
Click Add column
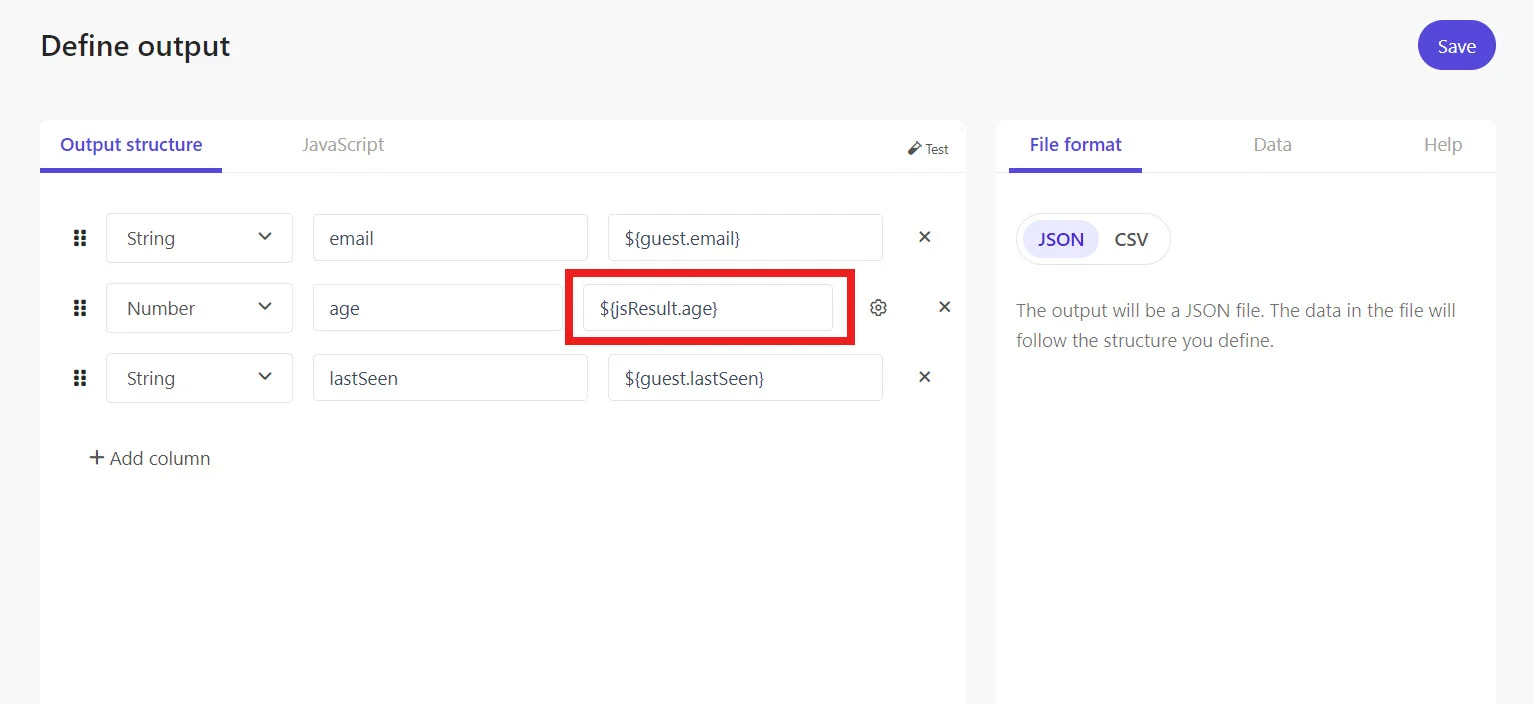point(150,458)
